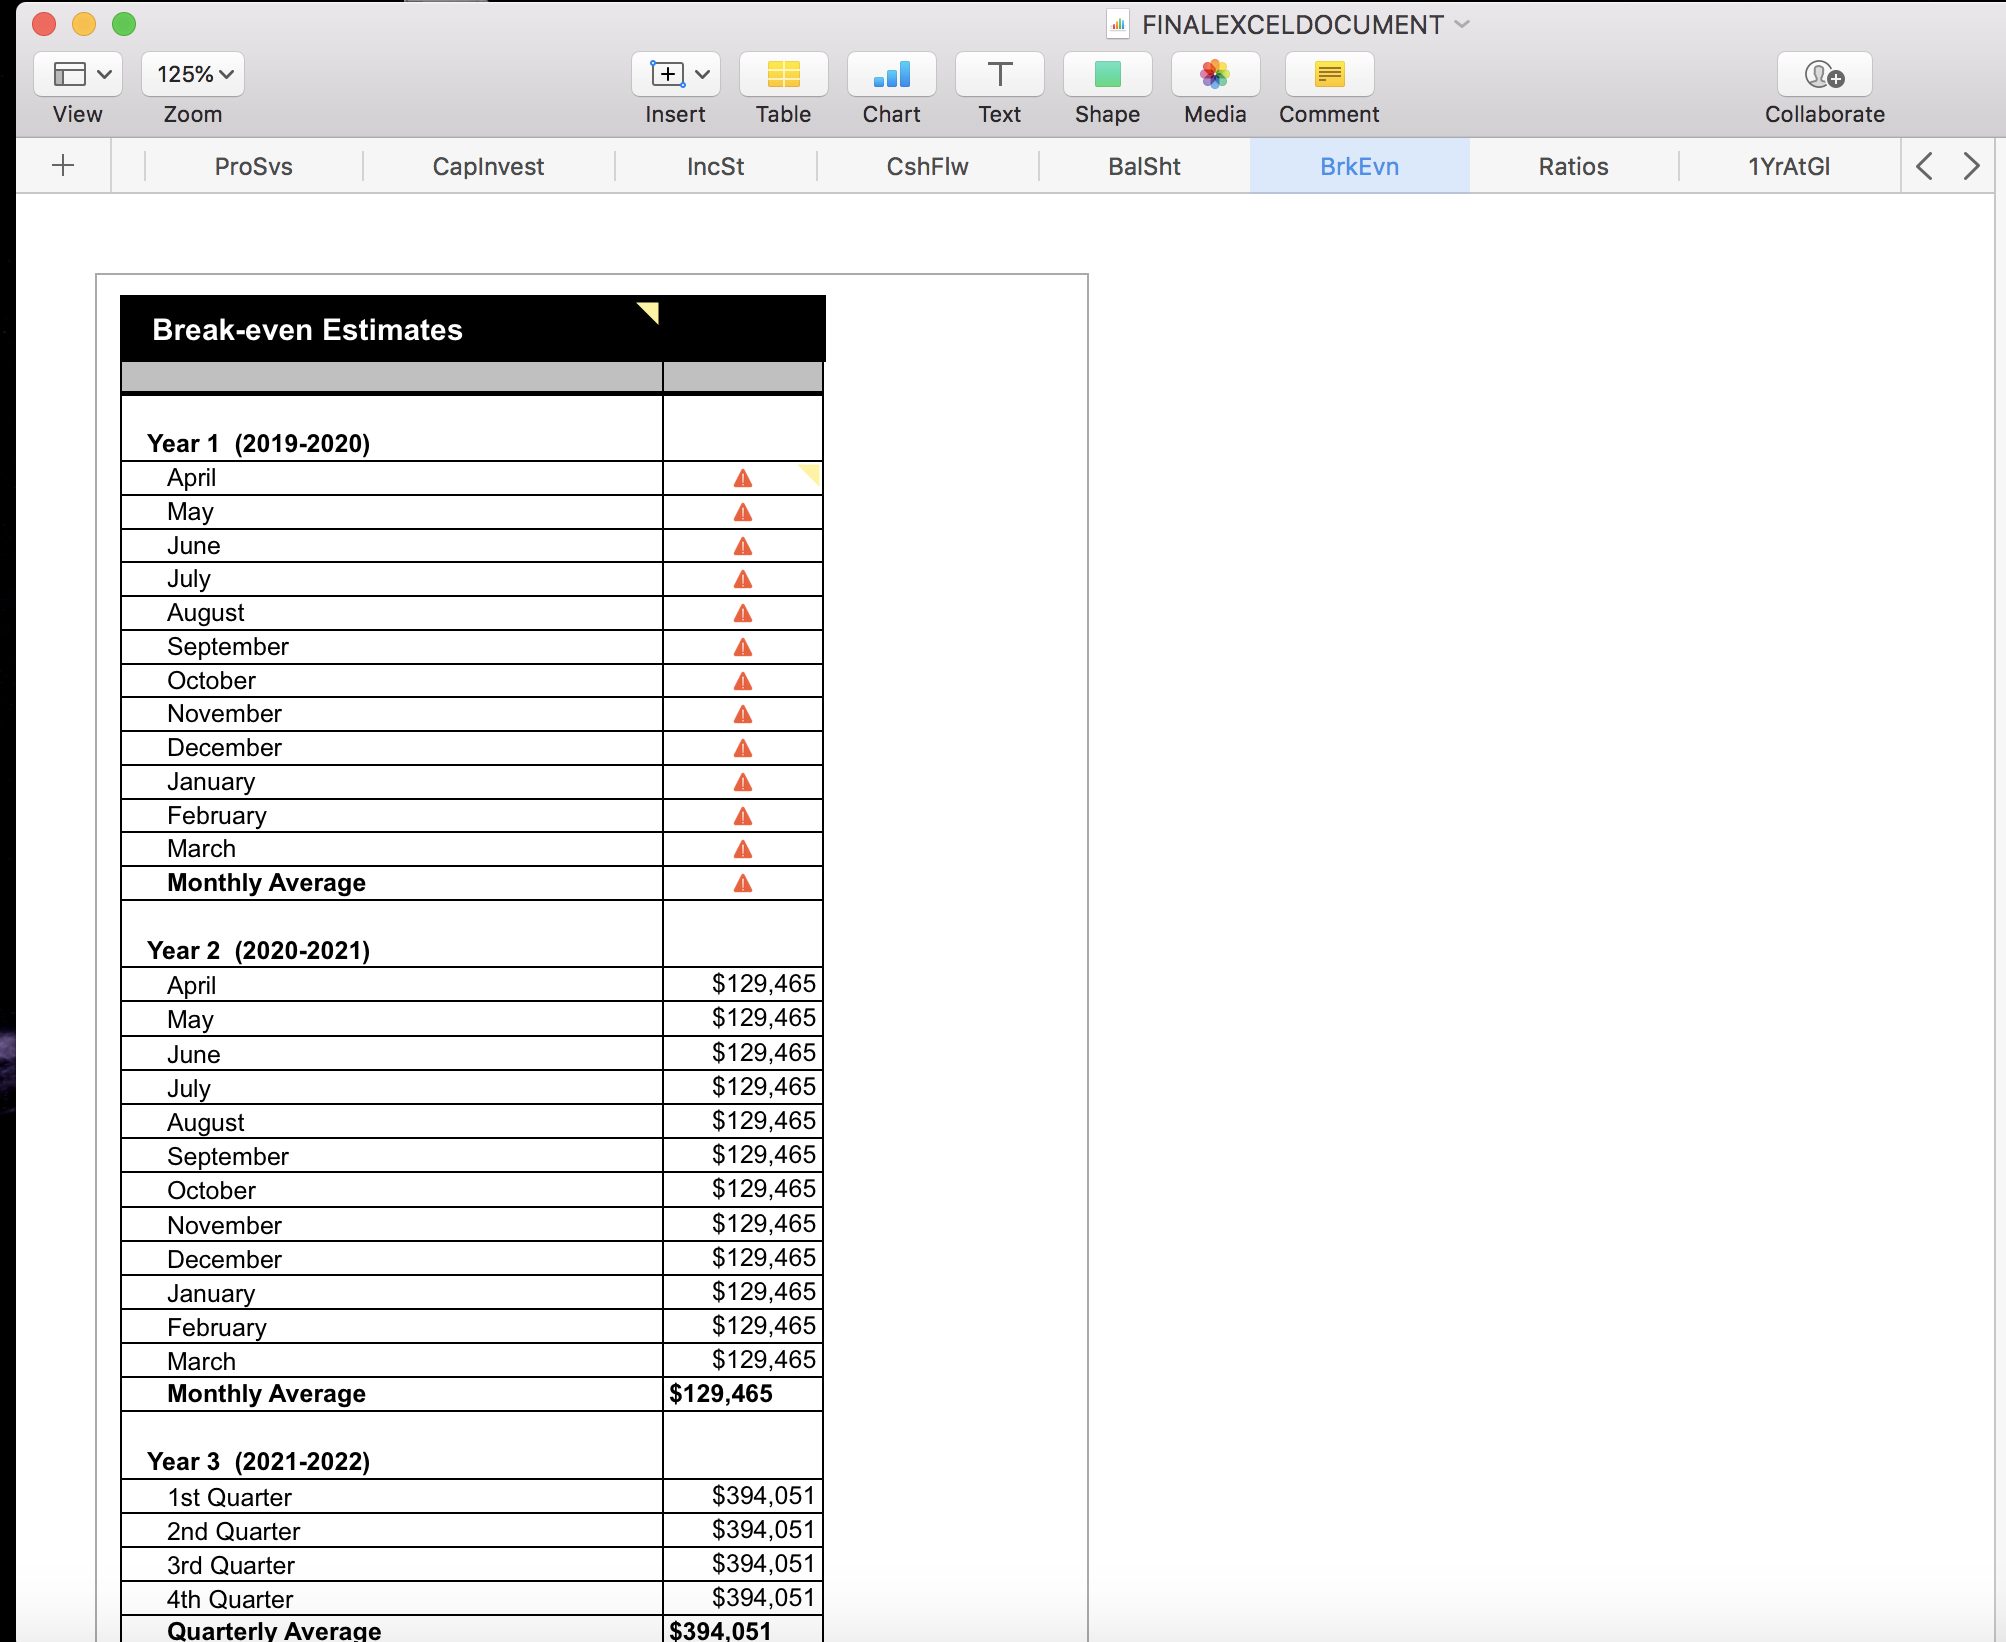
Task: Switch to the IncSt sheet tab
Action: pos(715,166)
